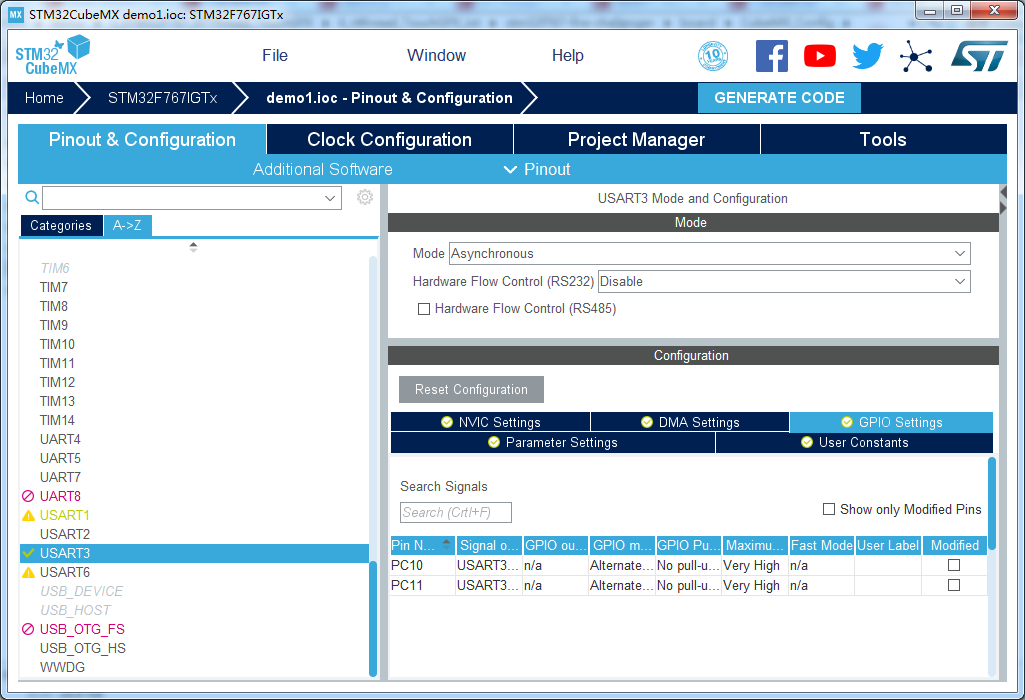1025x700 pixels.
Task: Select USART2 in peripheral list
Action: click(x=65, y=534)
